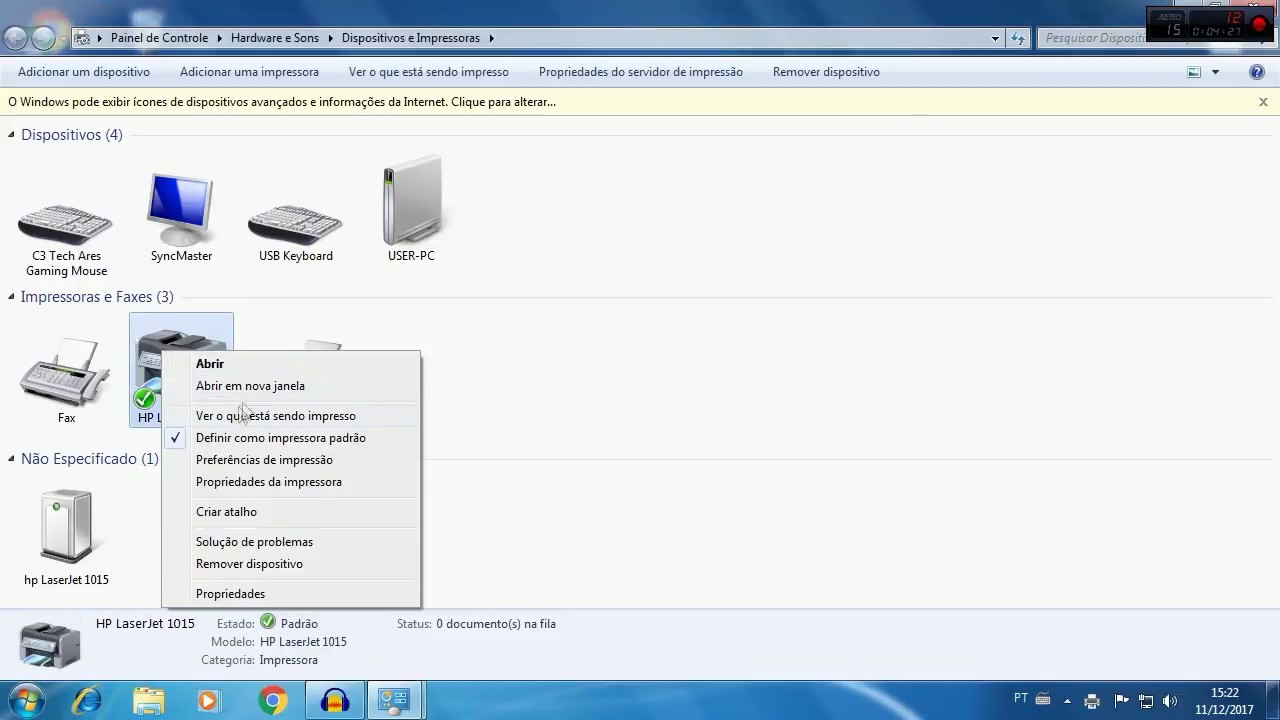This screenshot has height=720, width=1280.
Task: Show hidden tray icons arrow
Action: pos(1067,701)
